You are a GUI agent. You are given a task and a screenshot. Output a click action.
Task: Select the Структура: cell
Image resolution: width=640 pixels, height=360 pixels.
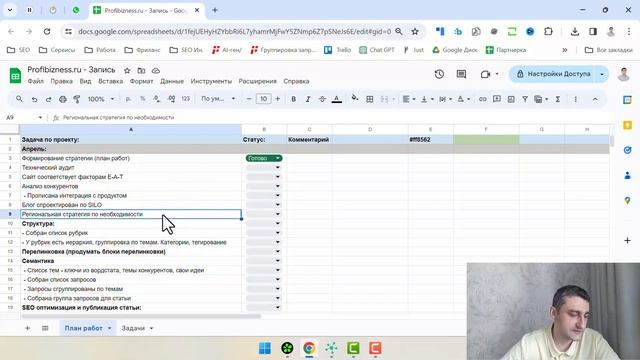[131, 224]
